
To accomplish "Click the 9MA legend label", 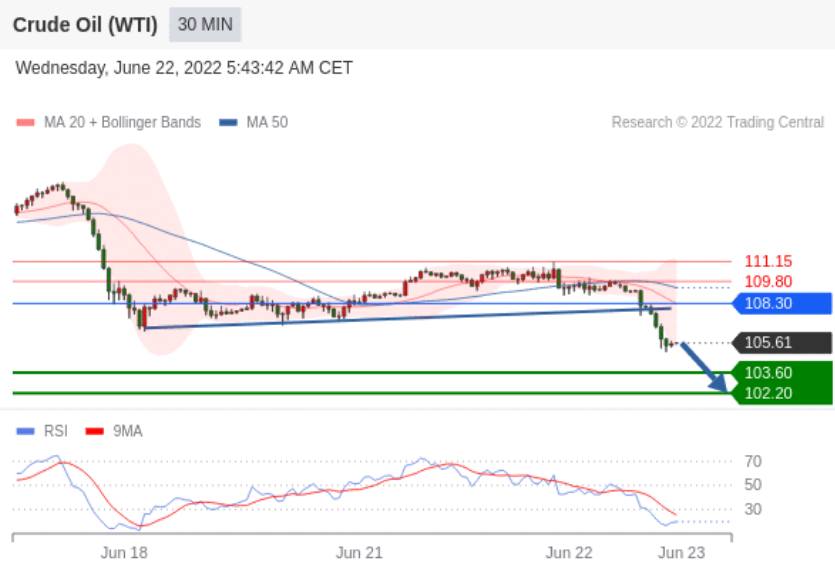I will pos(128,431).
